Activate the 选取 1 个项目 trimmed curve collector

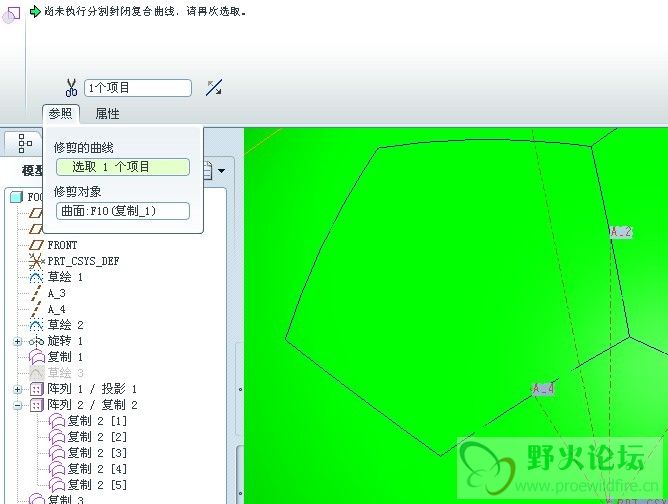(123, 167)
